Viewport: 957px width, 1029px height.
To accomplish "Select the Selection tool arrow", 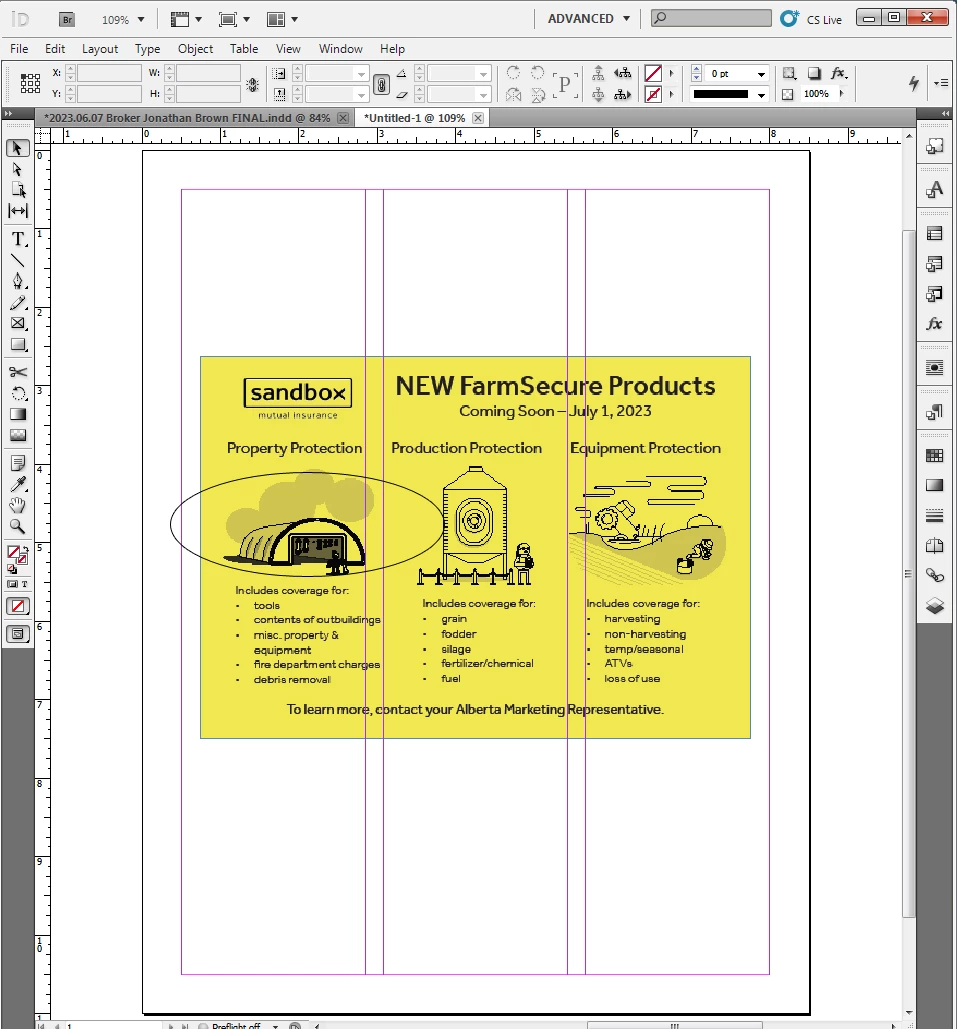I will pyautogui.click(x=18, y=148).
